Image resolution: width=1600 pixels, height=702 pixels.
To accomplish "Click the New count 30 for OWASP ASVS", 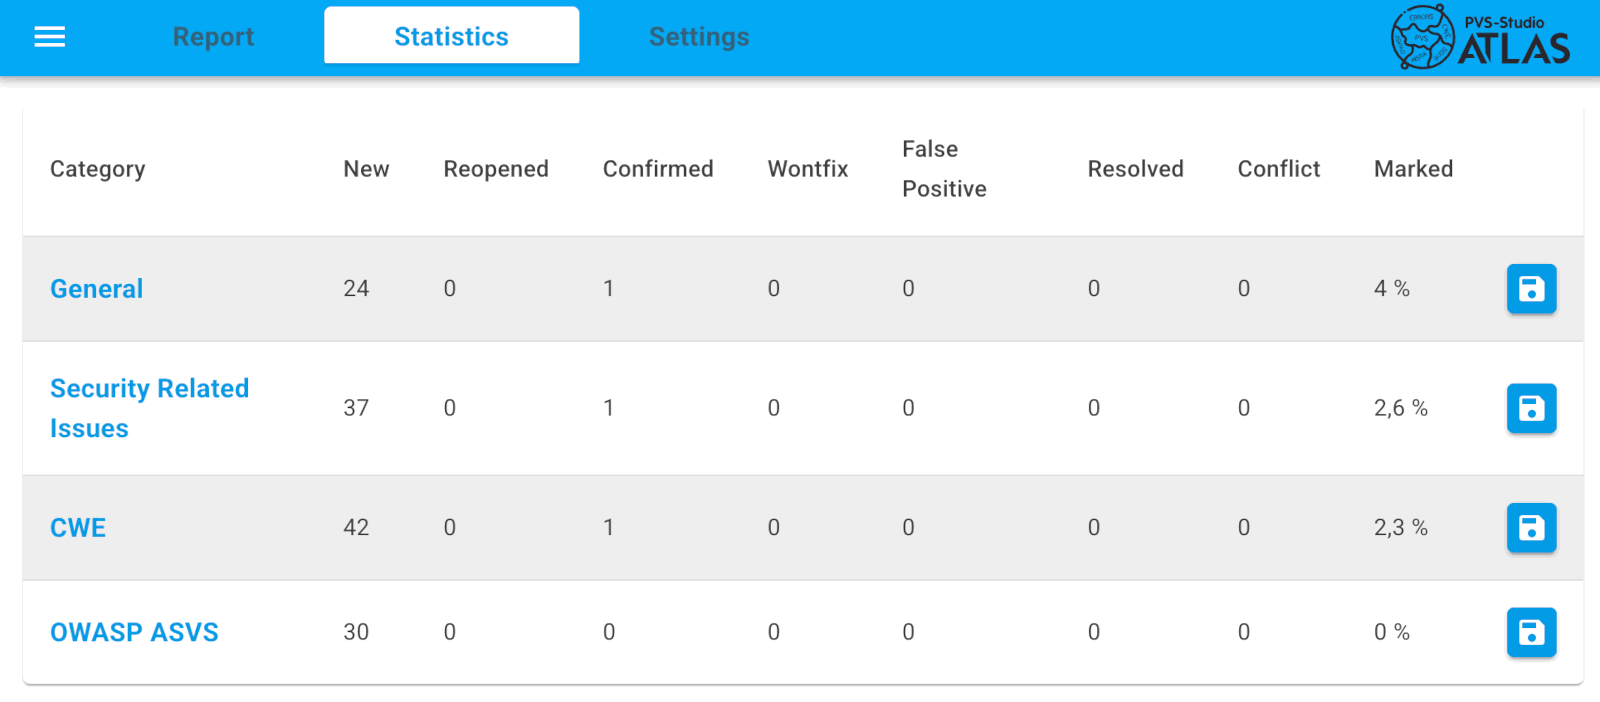I will point(356,632).
